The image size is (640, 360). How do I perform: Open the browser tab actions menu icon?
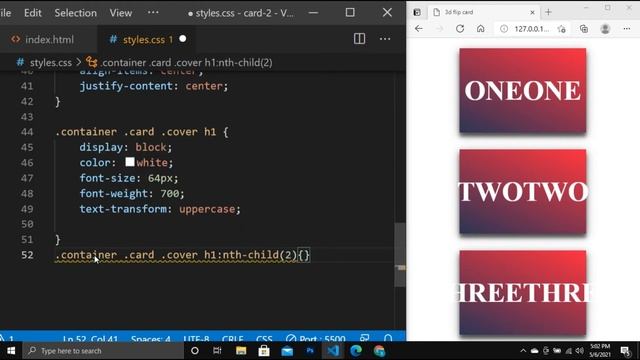coord(417,12)
